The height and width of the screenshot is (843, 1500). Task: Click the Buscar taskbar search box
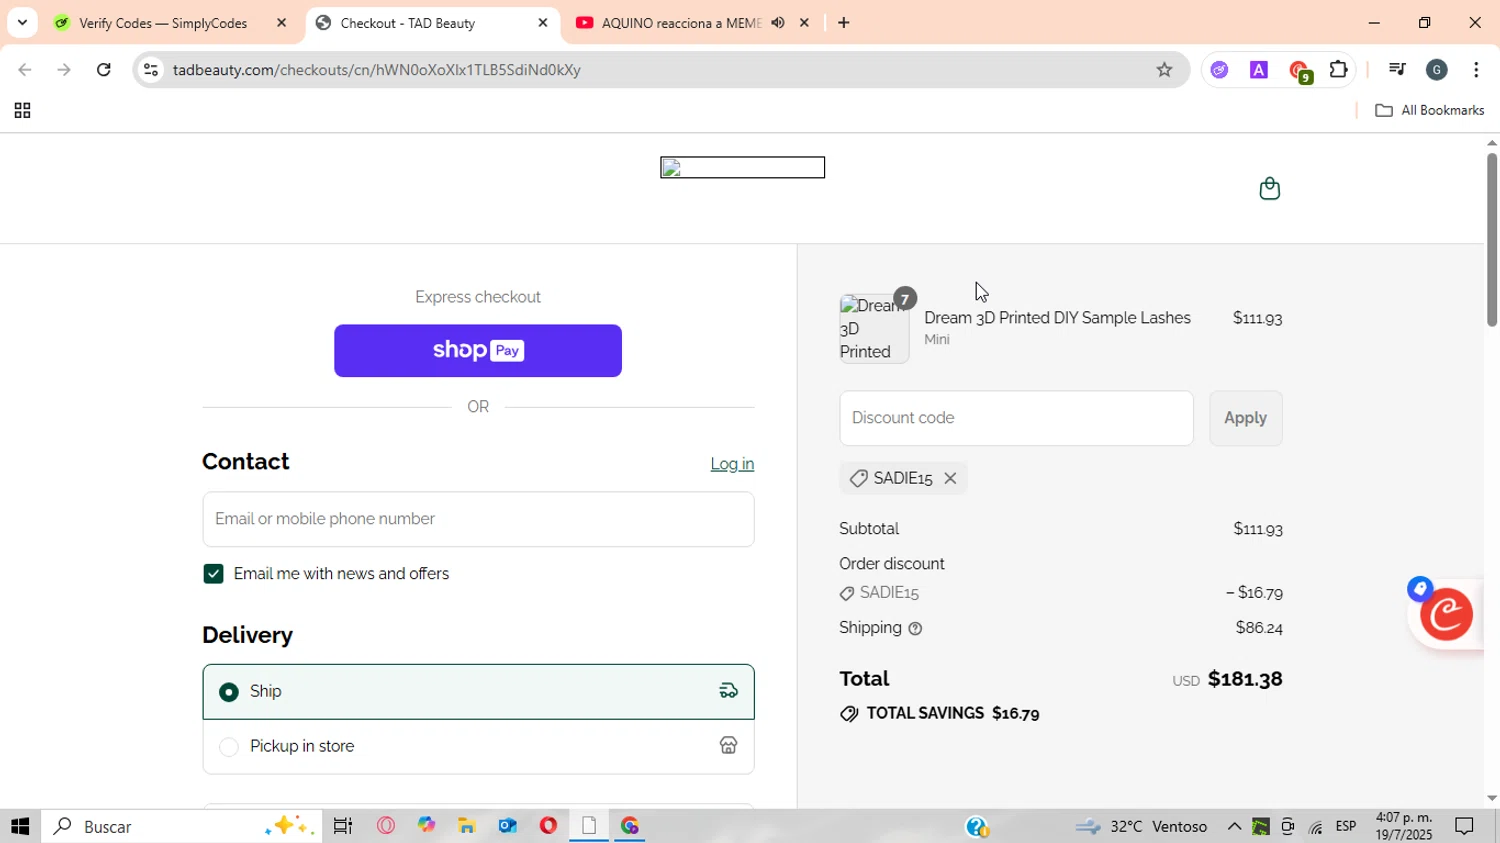click(182, 827)
